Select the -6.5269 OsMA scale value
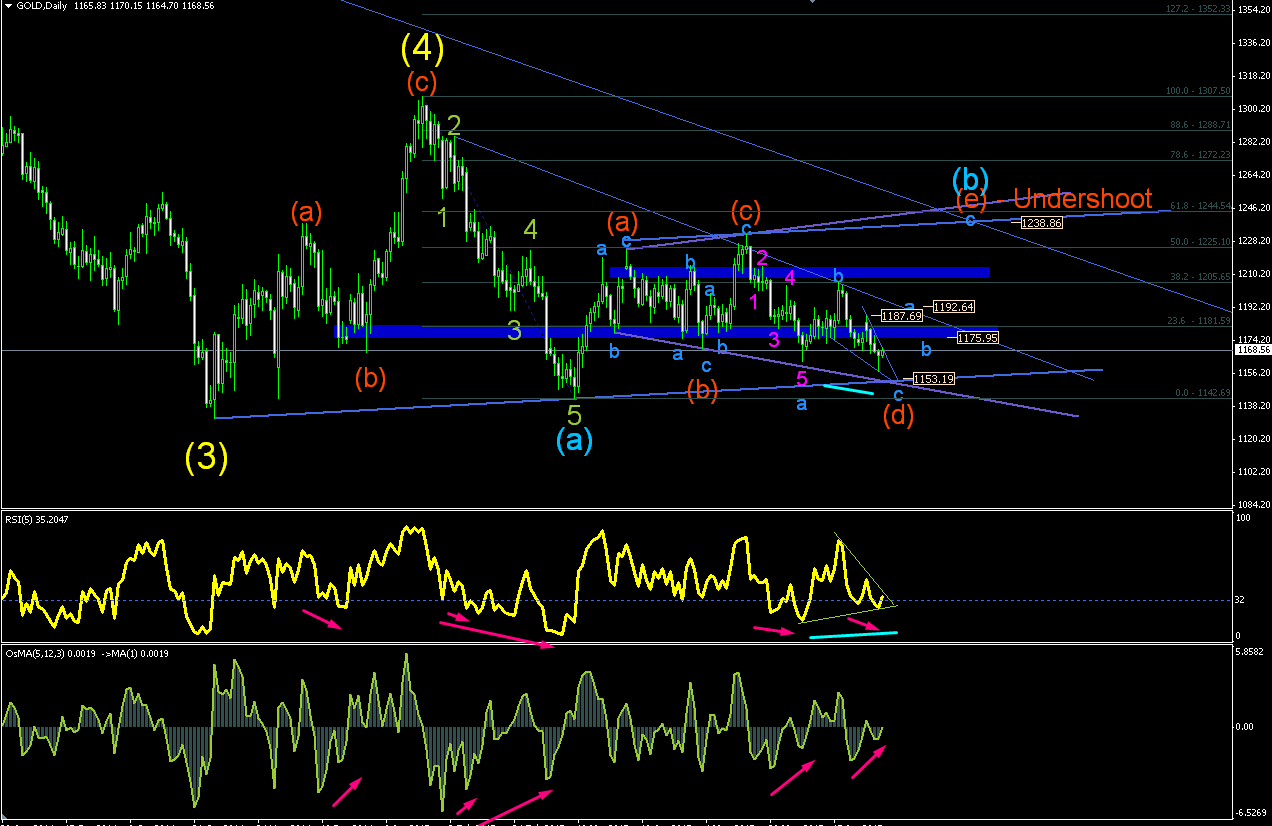The image size is (1272, 826). (x=1251, y=813)
